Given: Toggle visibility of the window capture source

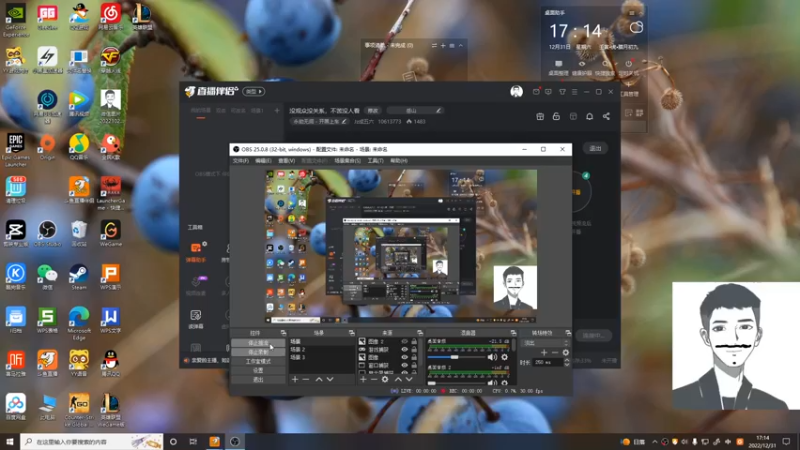Looking at the screenshot, I should coord(405,365).
